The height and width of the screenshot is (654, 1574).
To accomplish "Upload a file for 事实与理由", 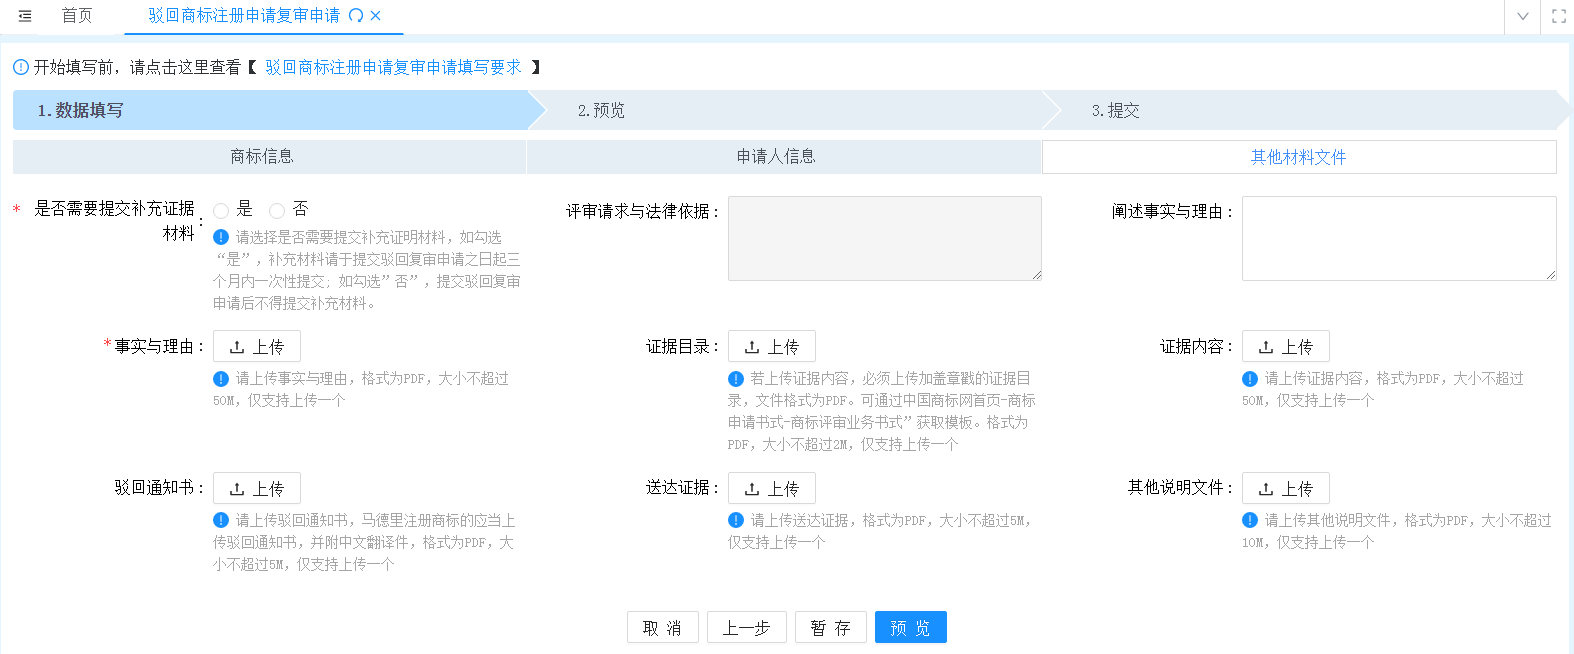I will 257,347.
